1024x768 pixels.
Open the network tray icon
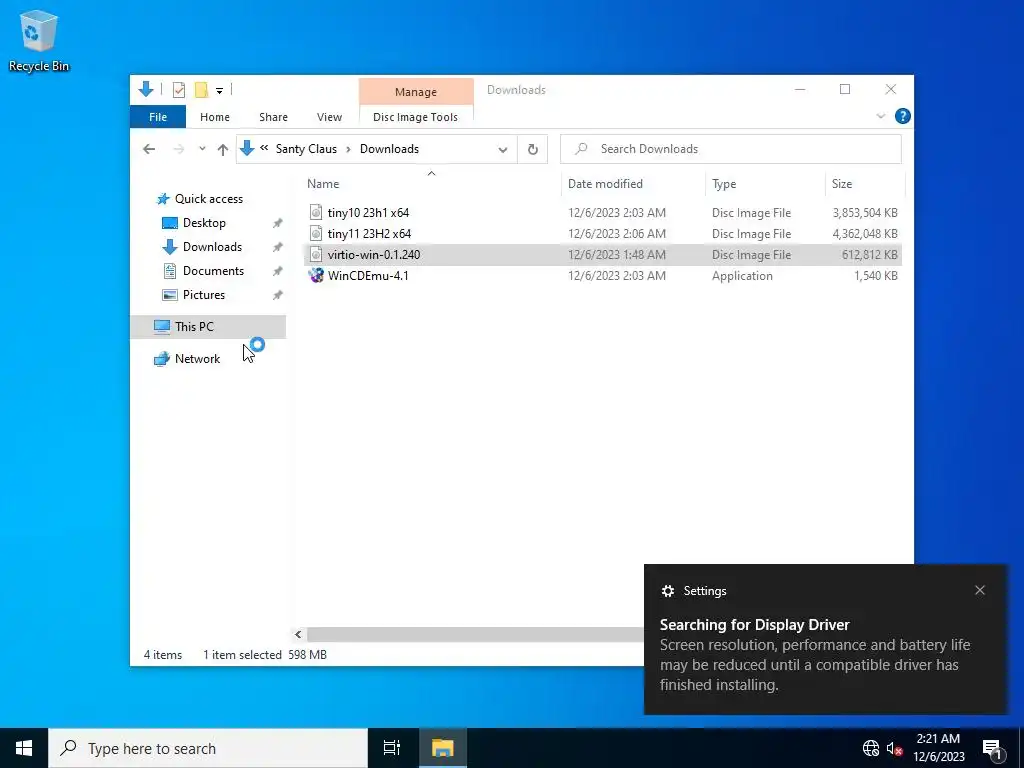(871, 748)
